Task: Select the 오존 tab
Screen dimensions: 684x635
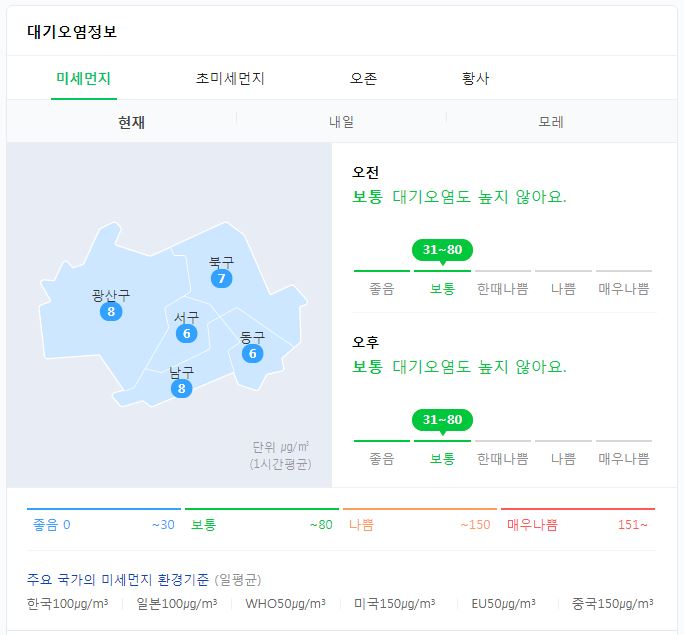Action: (363, 79)
